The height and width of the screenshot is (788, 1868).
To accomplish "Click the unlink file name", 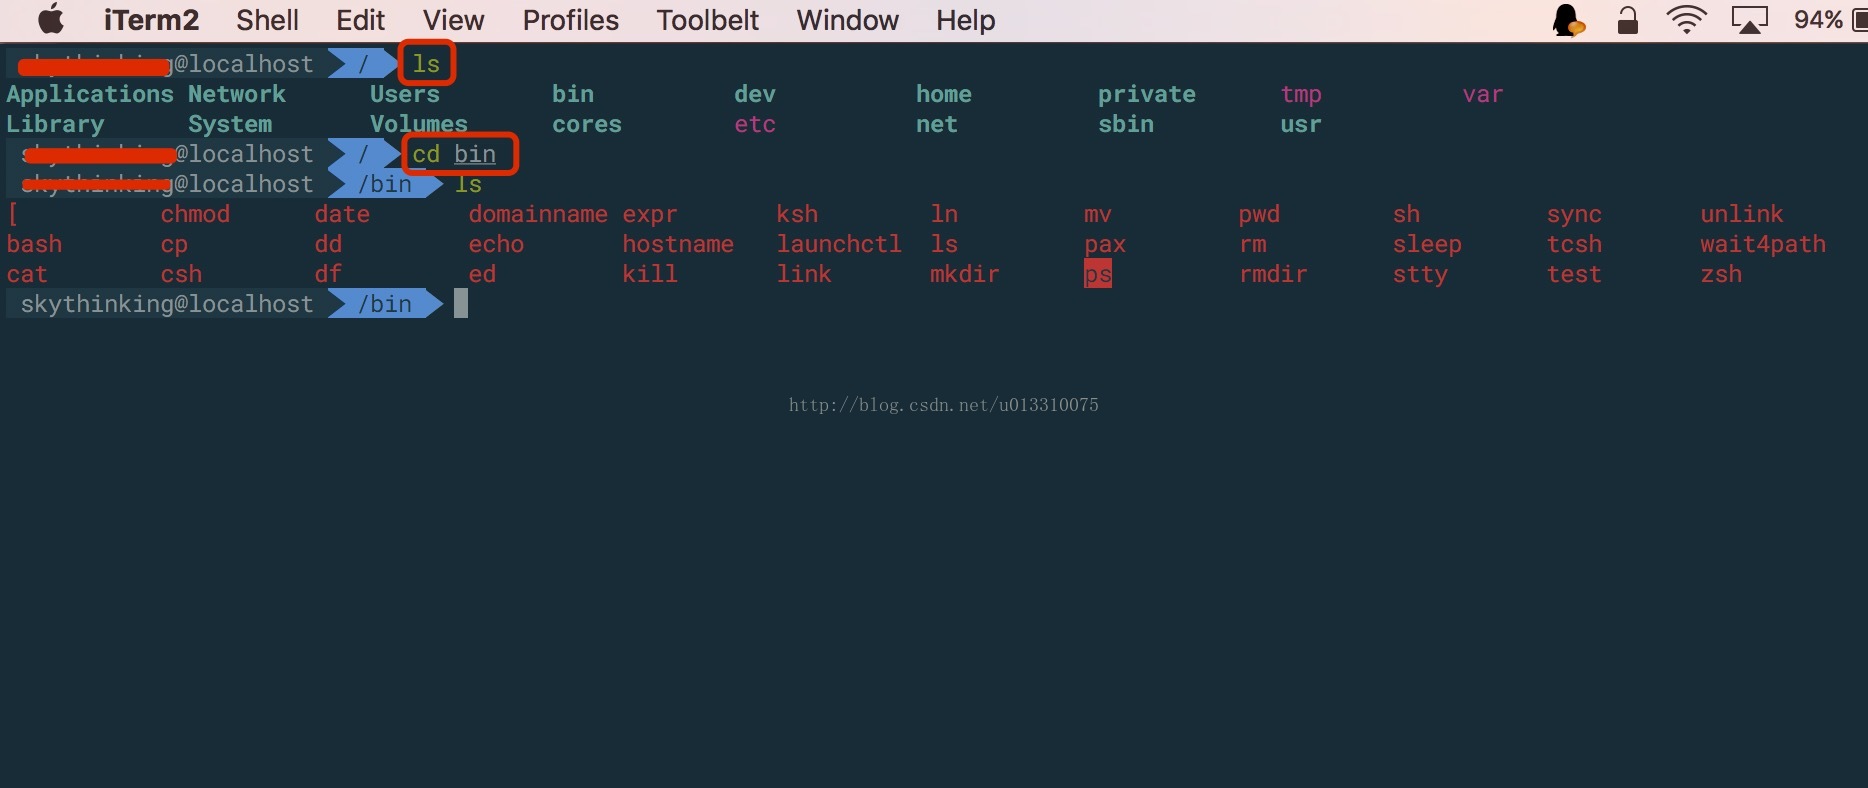I will [1742, 214].
